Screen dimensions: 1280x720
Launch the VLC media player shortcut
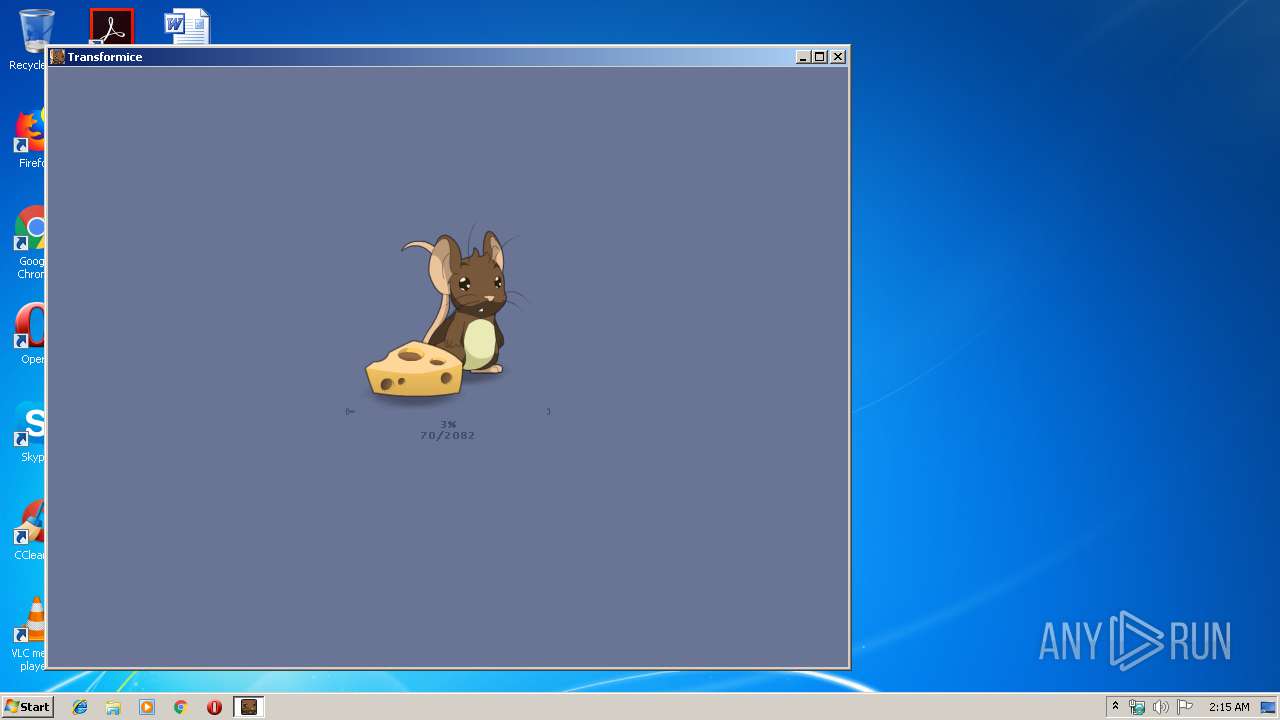[30, 633]
